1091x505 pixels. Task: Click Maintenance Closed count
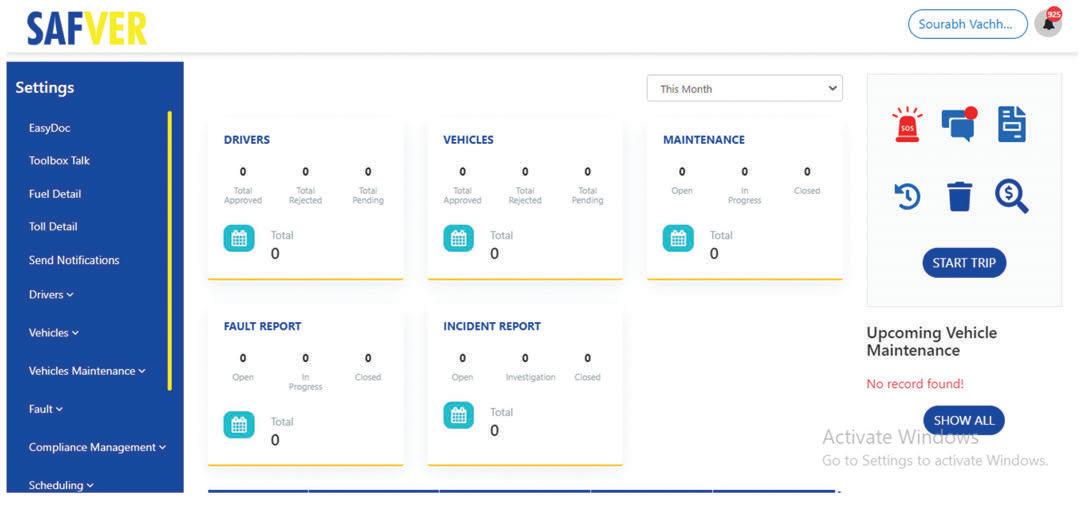[807, 172]
